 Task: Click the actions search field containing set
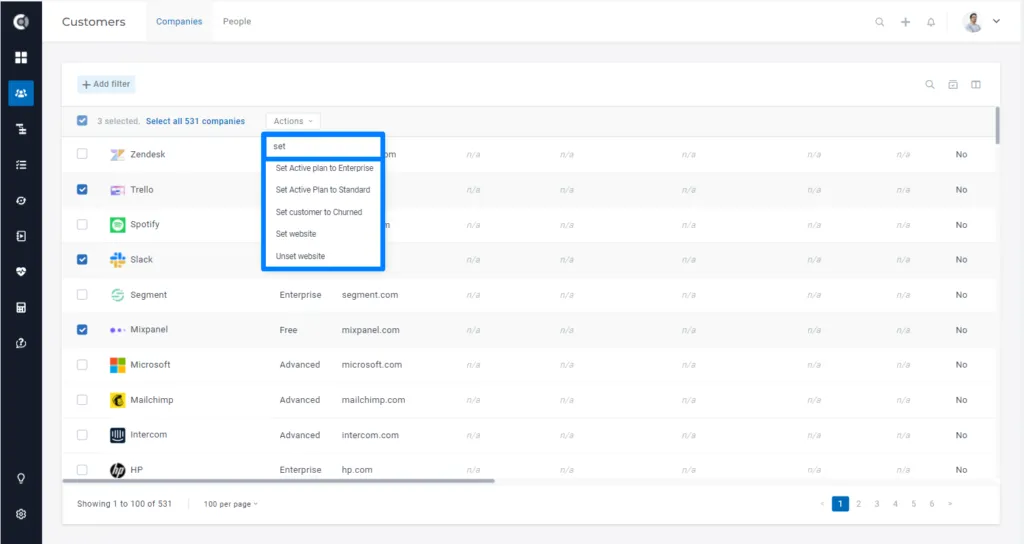click(x=323, y=146)
